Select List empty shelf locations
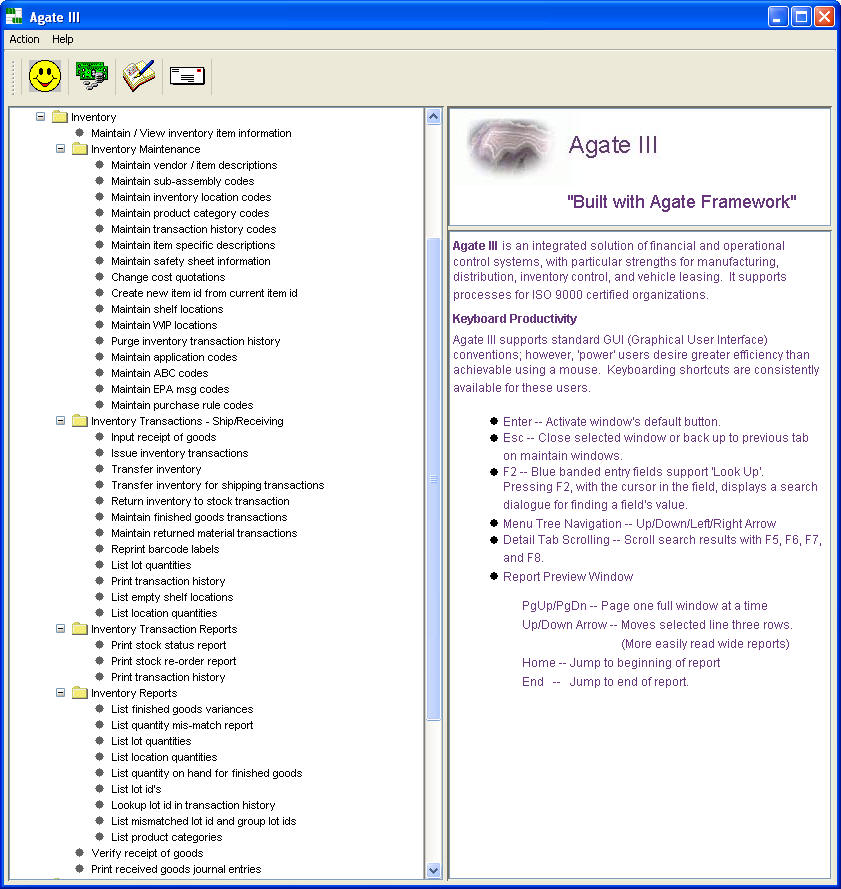 pos(172,597)
